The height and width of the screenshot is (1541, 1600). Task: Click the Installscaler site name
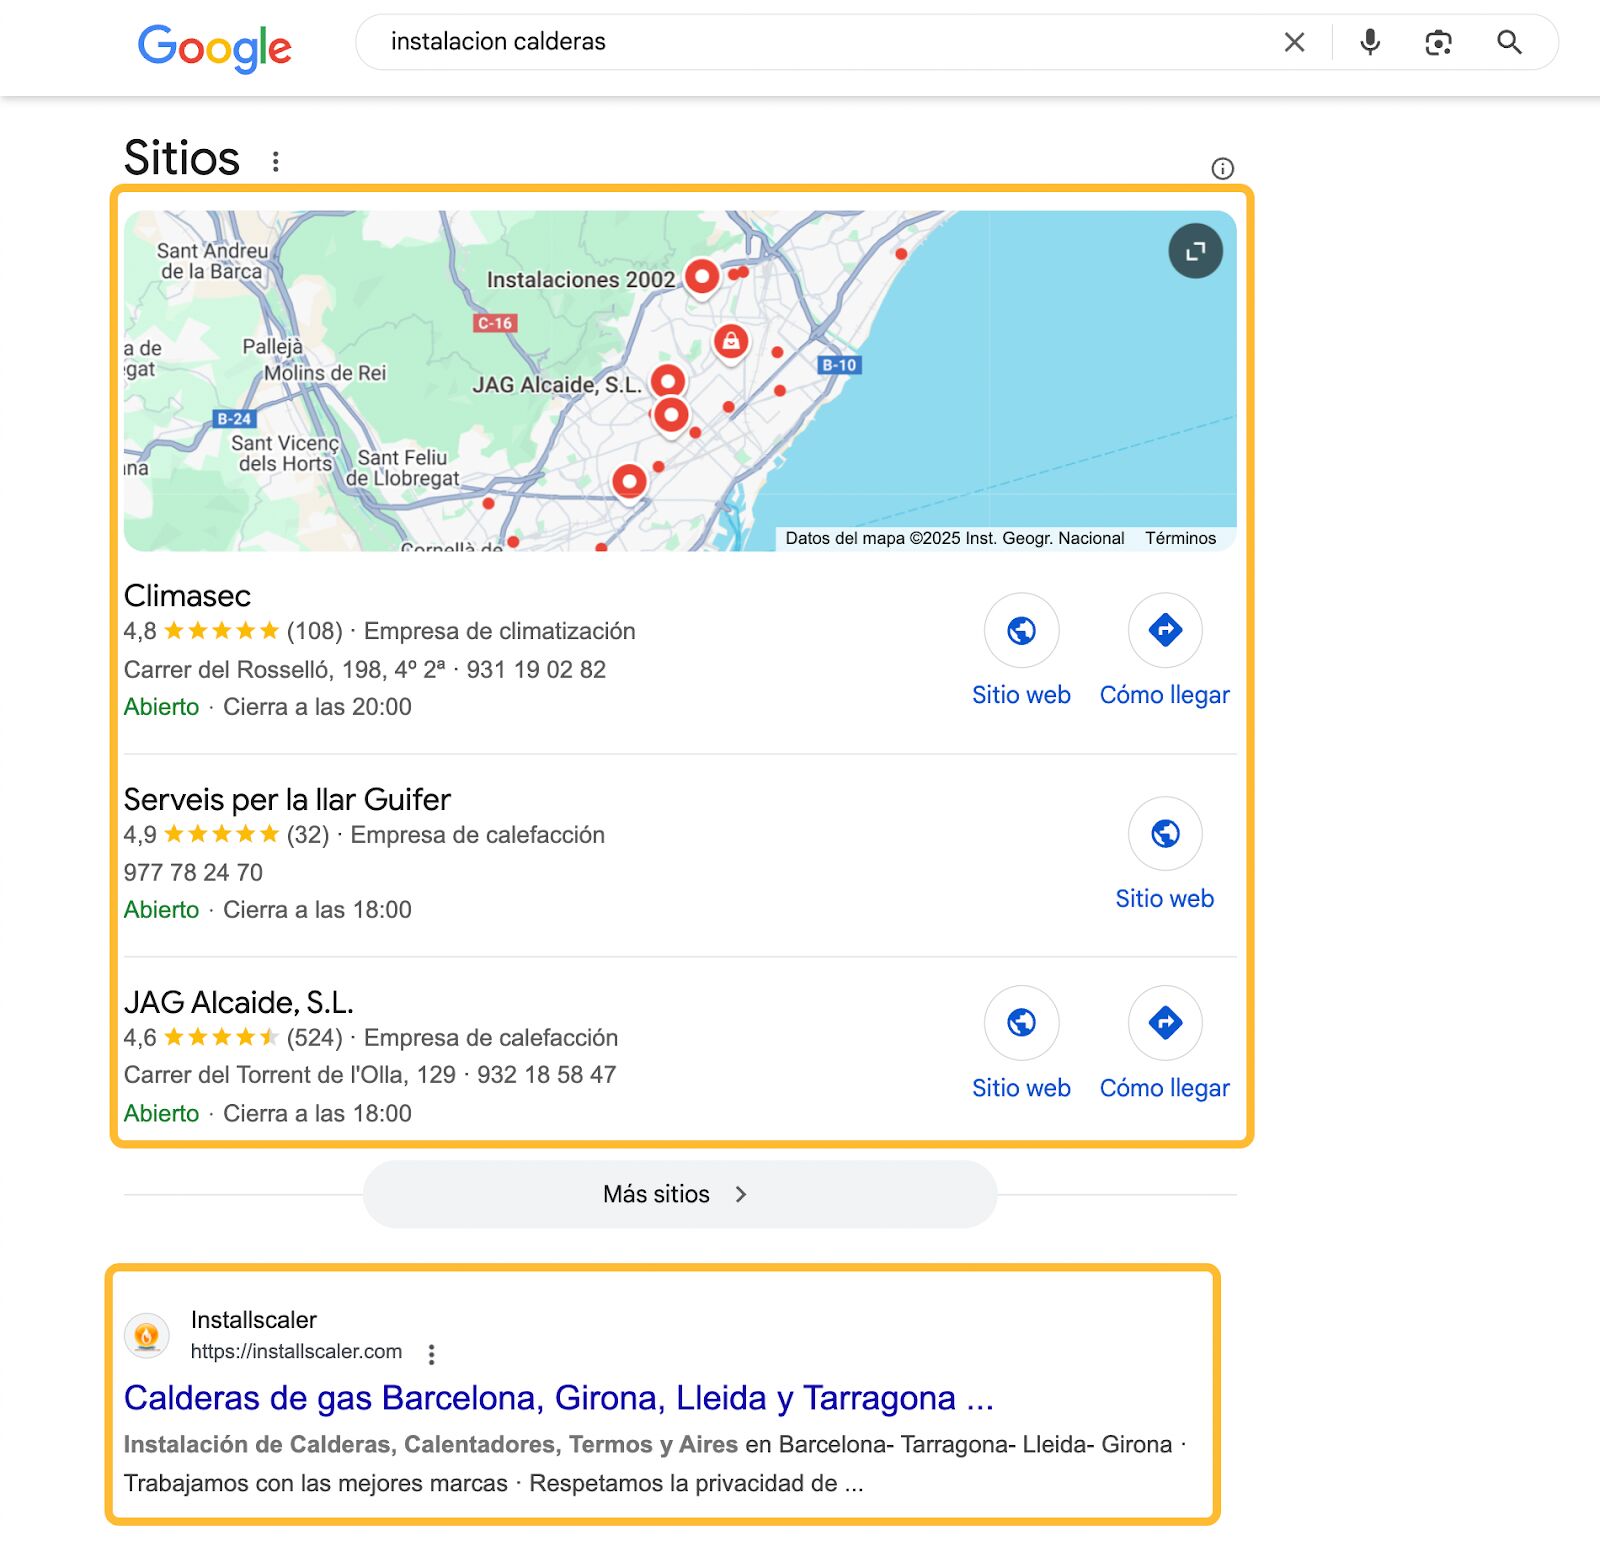click(x=254, y=1320)
